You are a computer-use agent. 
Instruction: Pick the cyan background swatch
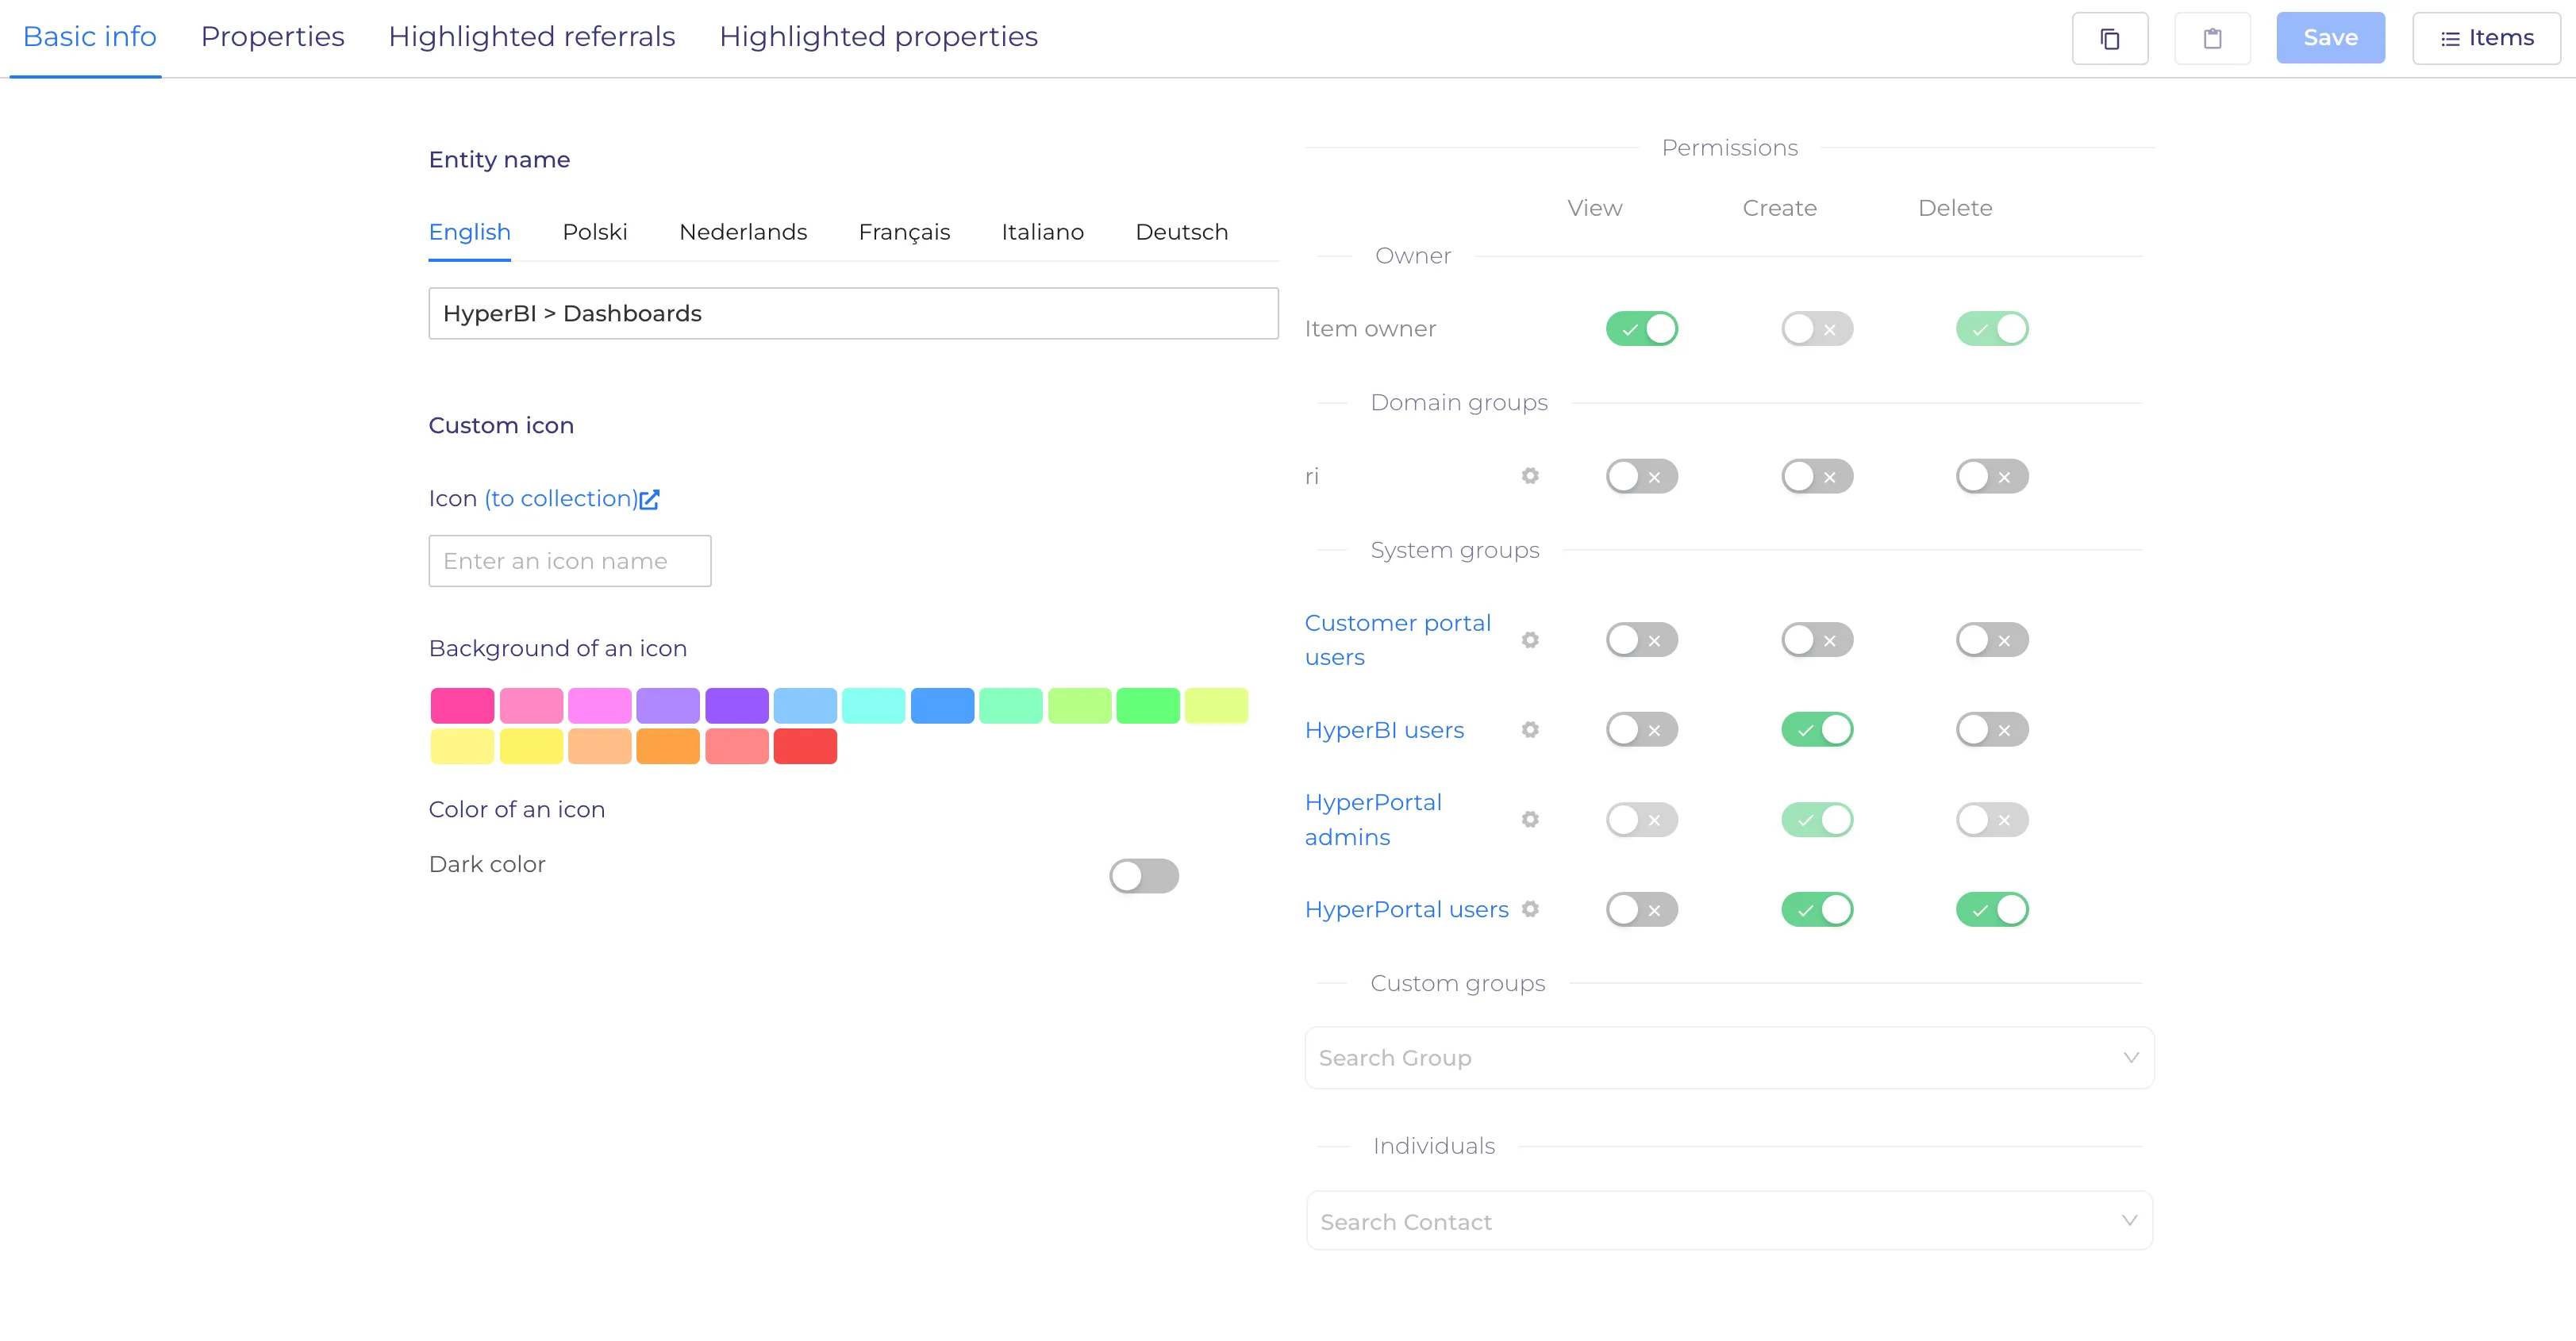[873, 706]
